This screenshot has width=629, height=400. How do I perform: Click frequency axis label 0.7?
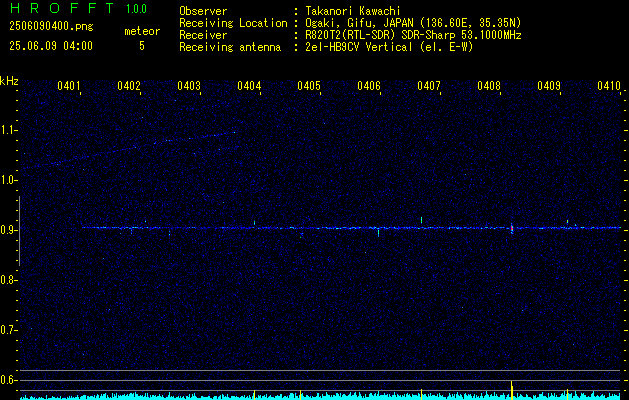(x=8, y=330)
